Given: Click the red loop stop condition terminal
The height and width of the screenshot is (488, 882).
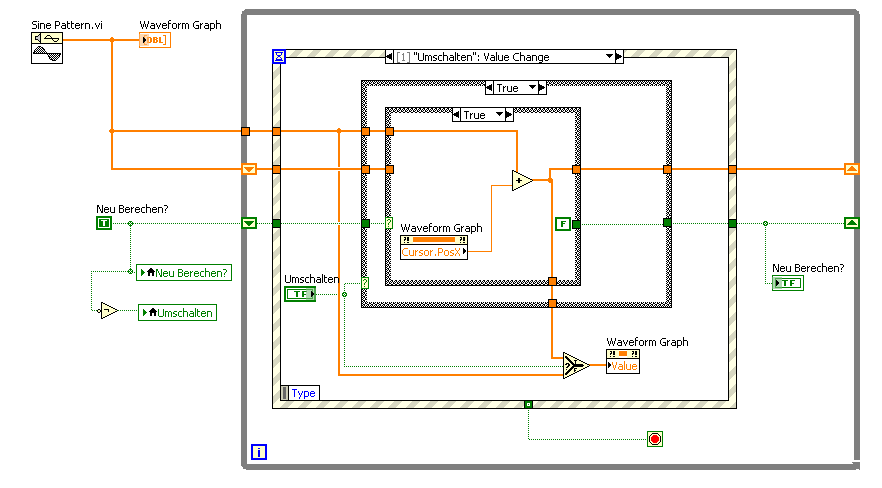Looking at the screenshot, I should (655, 439).
